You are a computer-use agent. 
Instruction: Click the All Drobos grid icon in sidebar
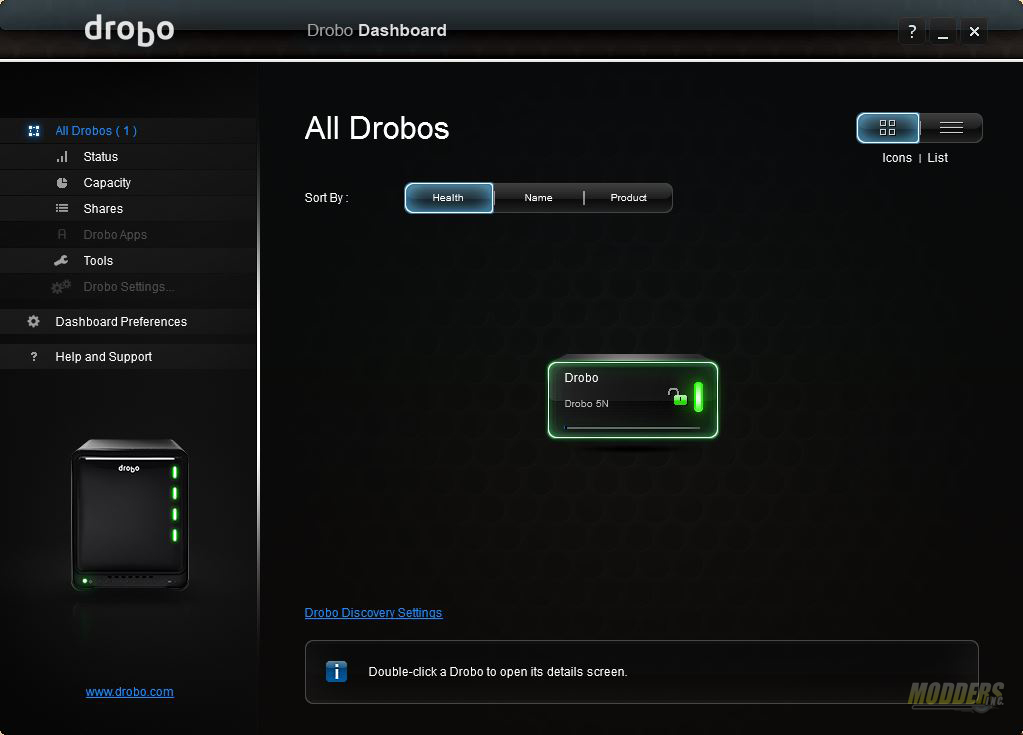[x=34, y=131]
